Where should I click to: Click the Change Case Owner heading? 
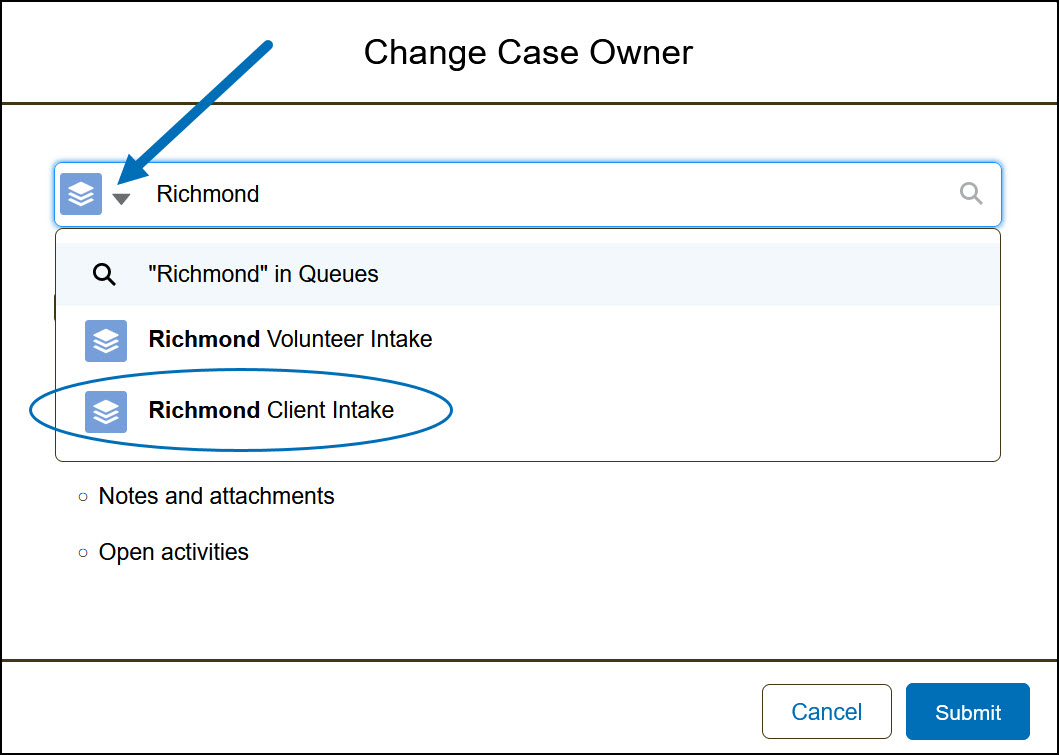click(x=528, y=52)
